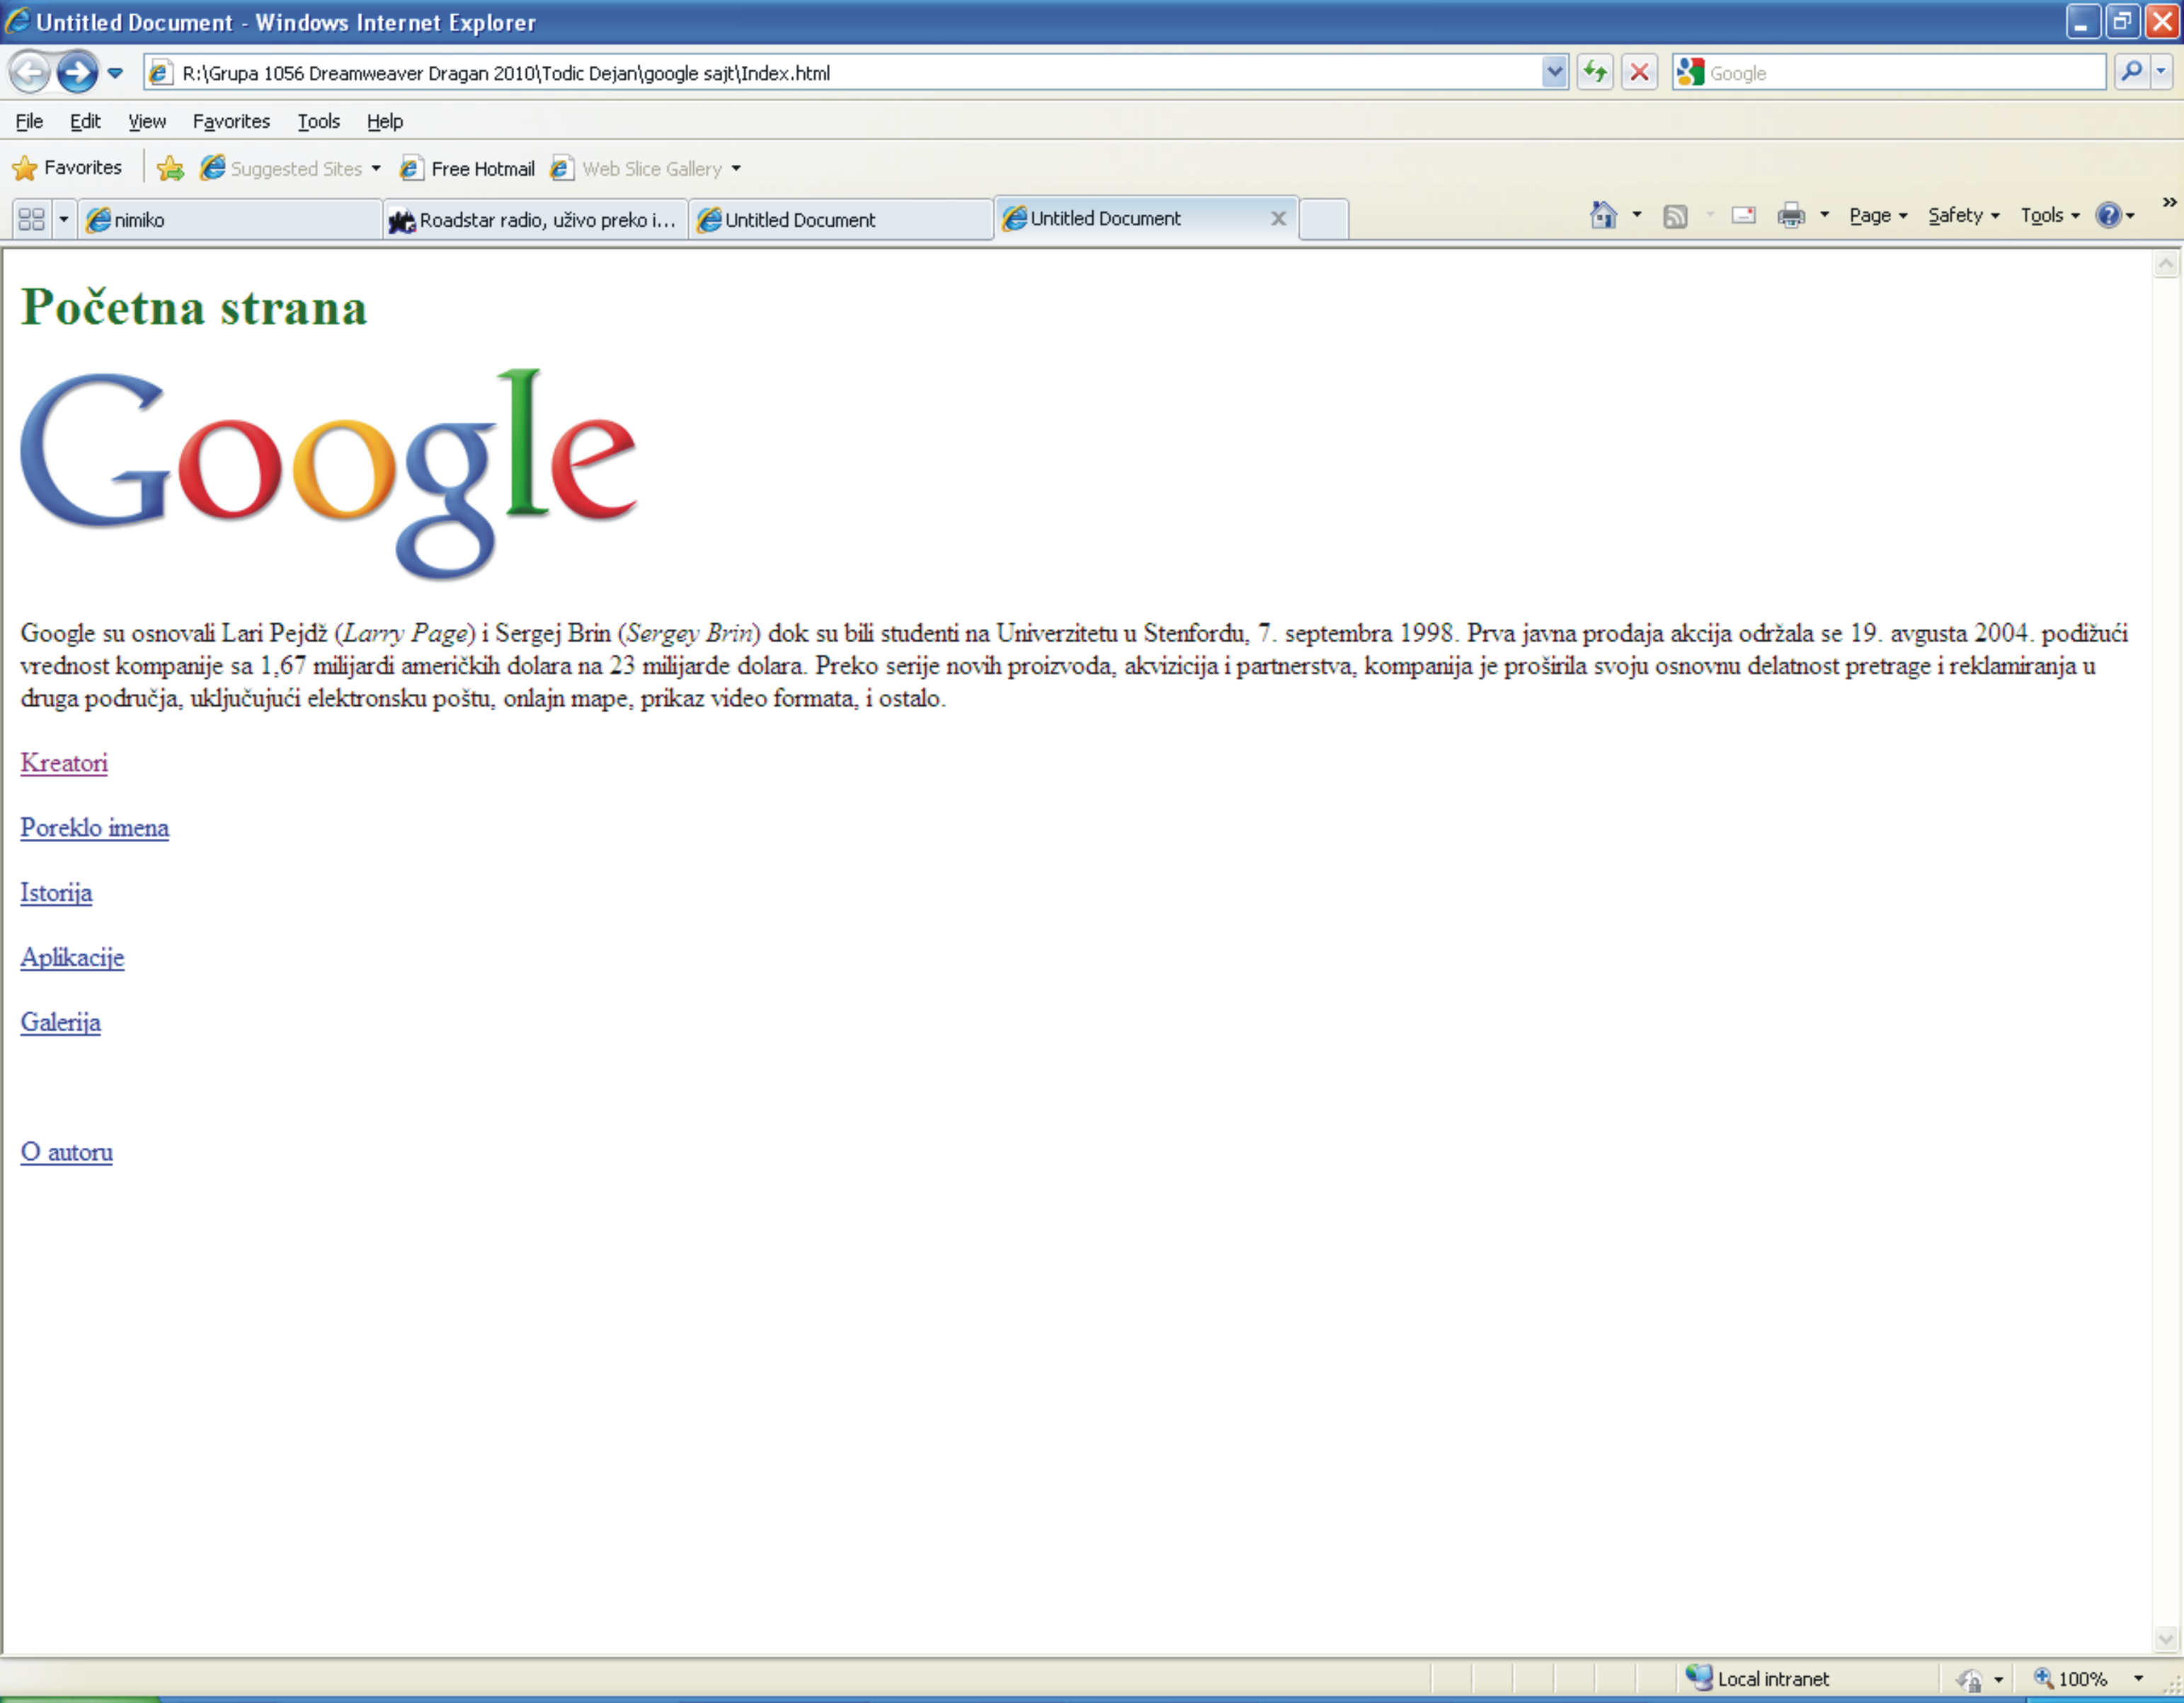
Task: Open the Page command bar menu
Action: click(1878, 216)
